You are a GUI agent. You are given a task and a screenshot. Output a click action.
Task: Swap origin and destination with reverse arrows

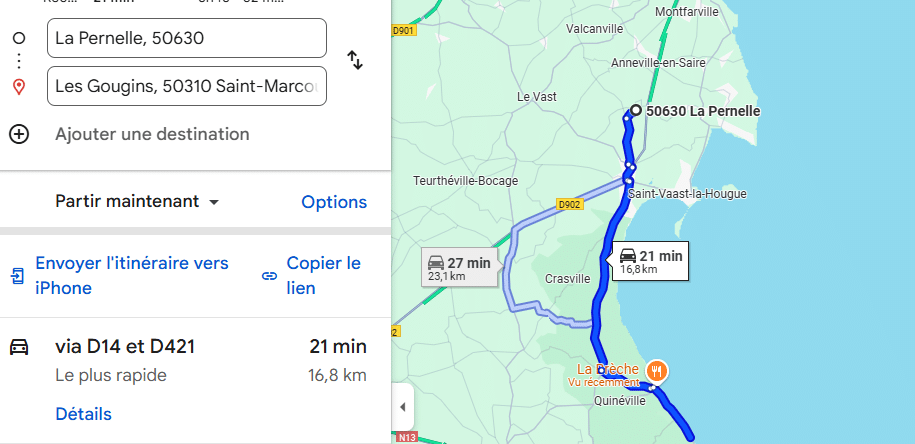click(355, 60)
